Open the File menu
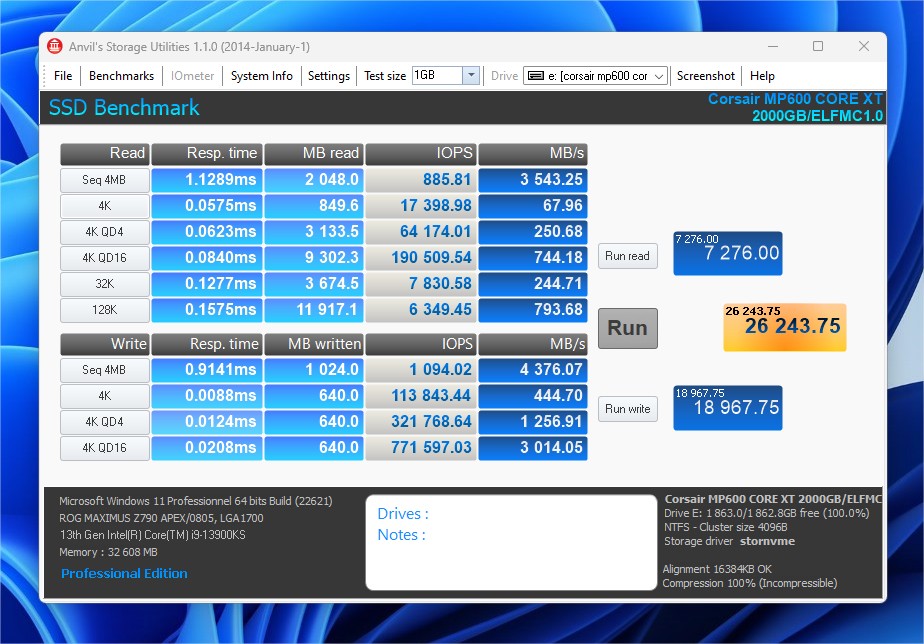The image size is (924, 644). click(62, 75)
